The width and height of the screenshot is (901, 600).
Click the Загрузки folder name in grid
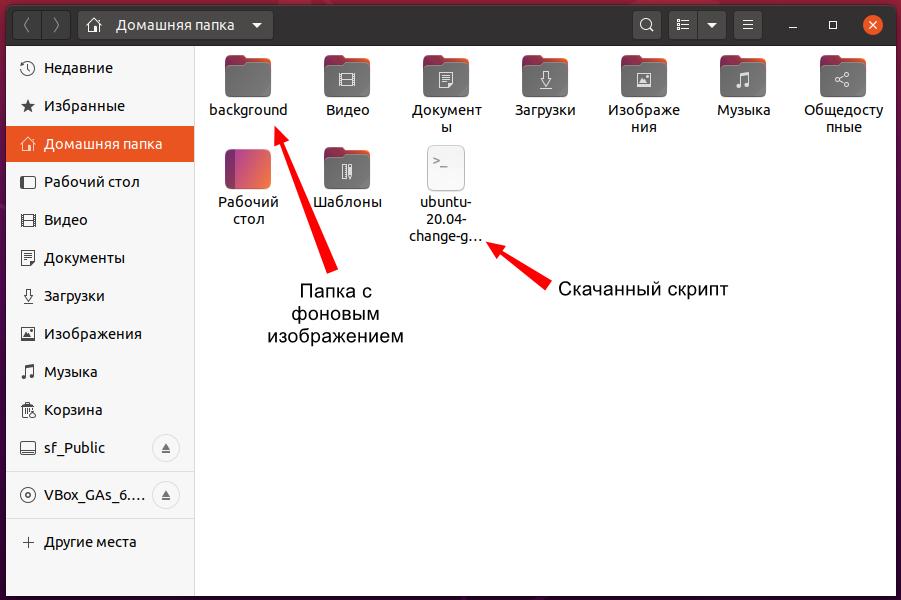pyautogui.click(x=545, y=110)
